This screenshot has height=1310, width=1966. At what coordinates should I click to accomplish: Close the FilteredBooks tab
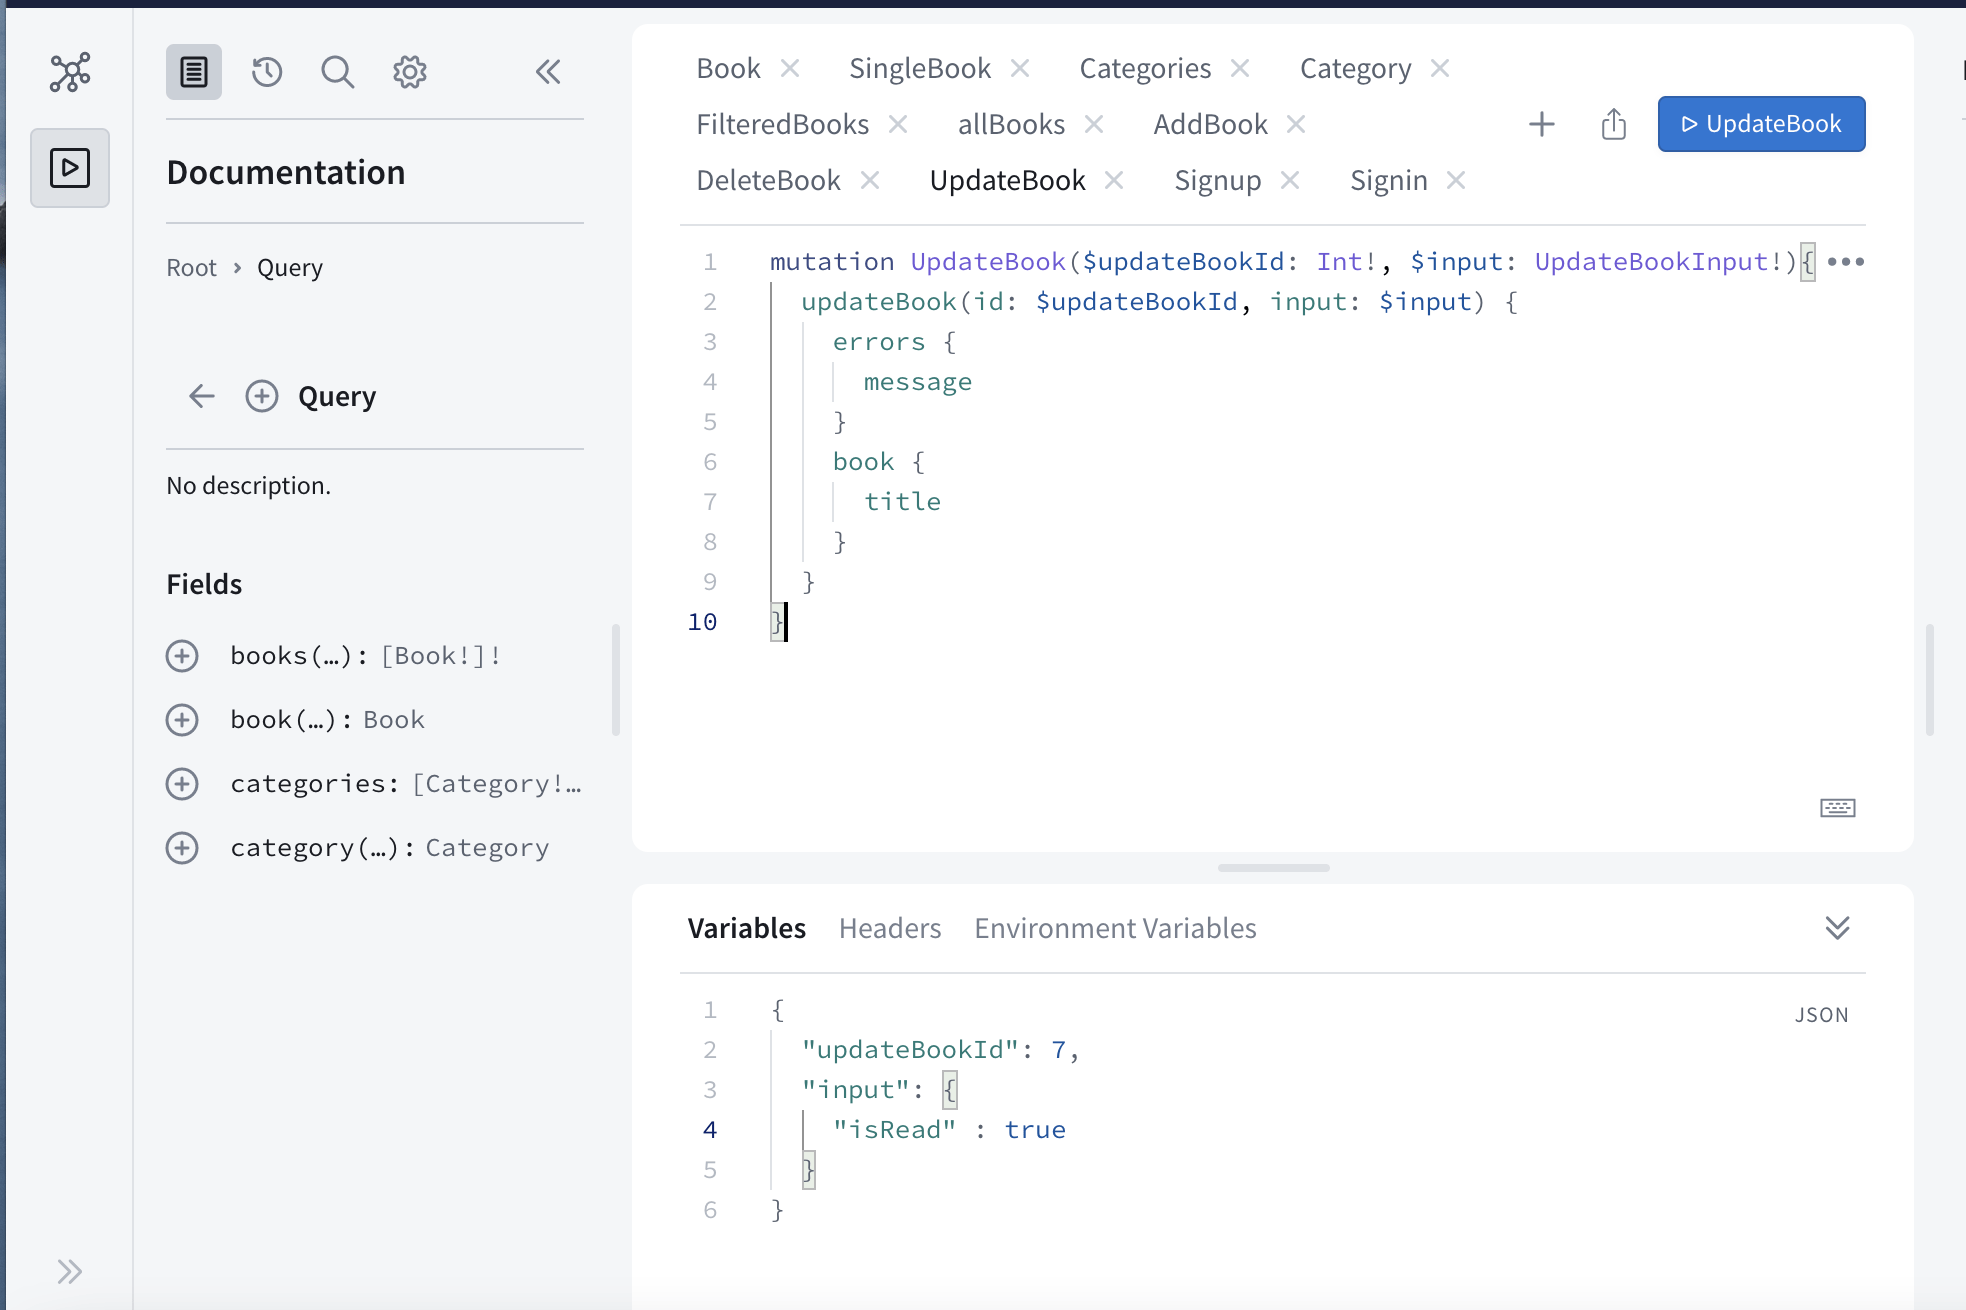[x=898, y=124]
